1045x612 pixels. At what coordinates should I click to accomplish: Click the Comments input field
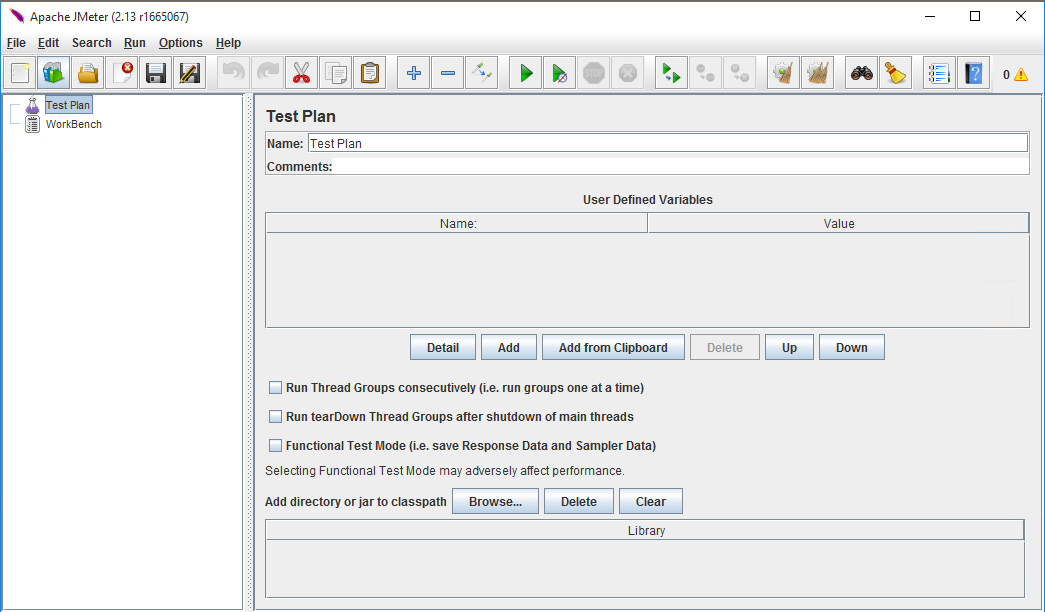coord(680,167)
